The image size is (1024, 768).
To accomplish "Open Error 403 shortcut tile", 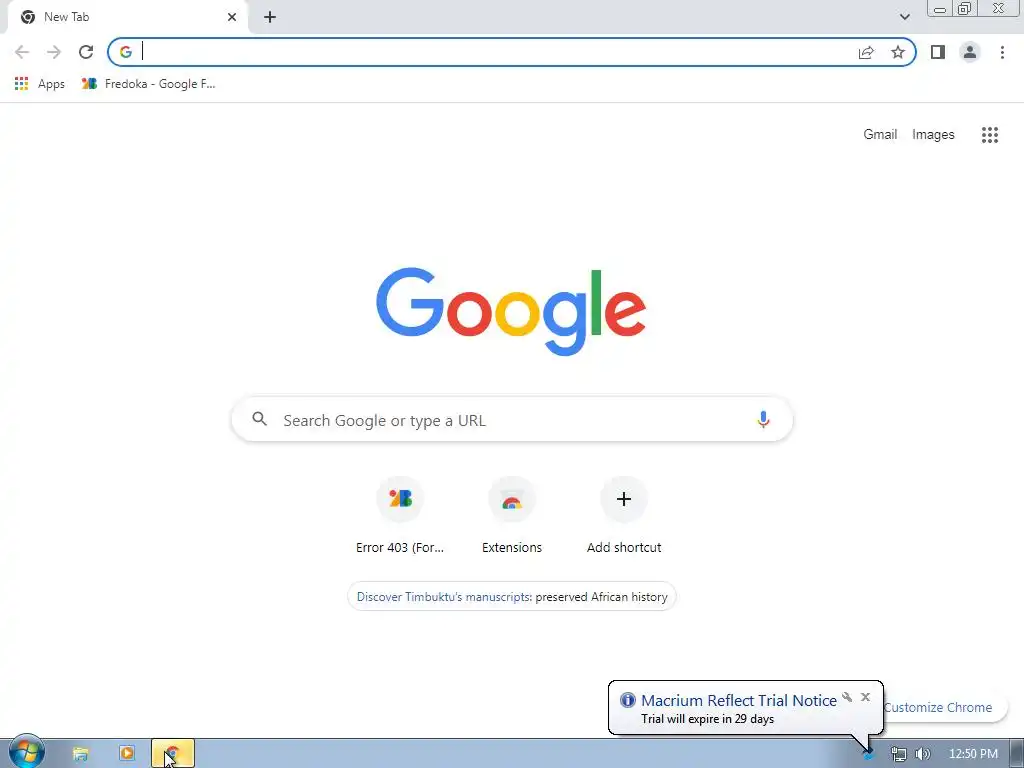I will point(400,516).
